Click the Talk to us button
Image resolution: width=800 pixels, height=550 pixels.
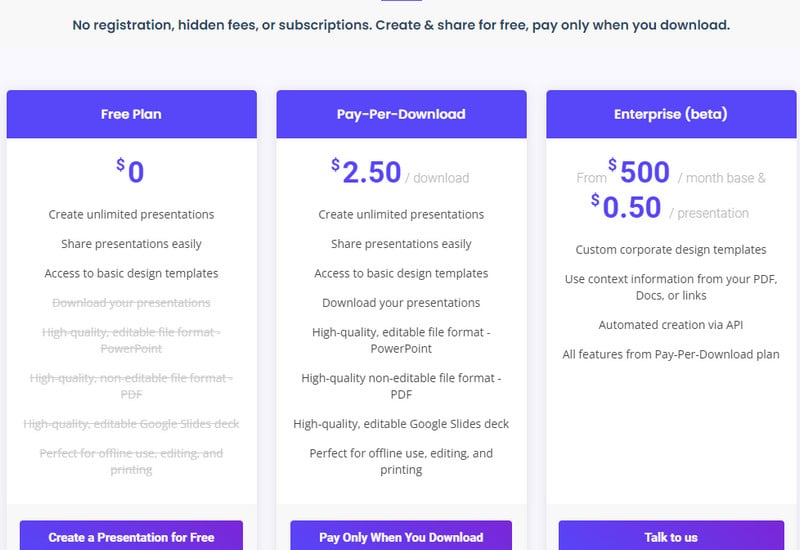point(671,536)
